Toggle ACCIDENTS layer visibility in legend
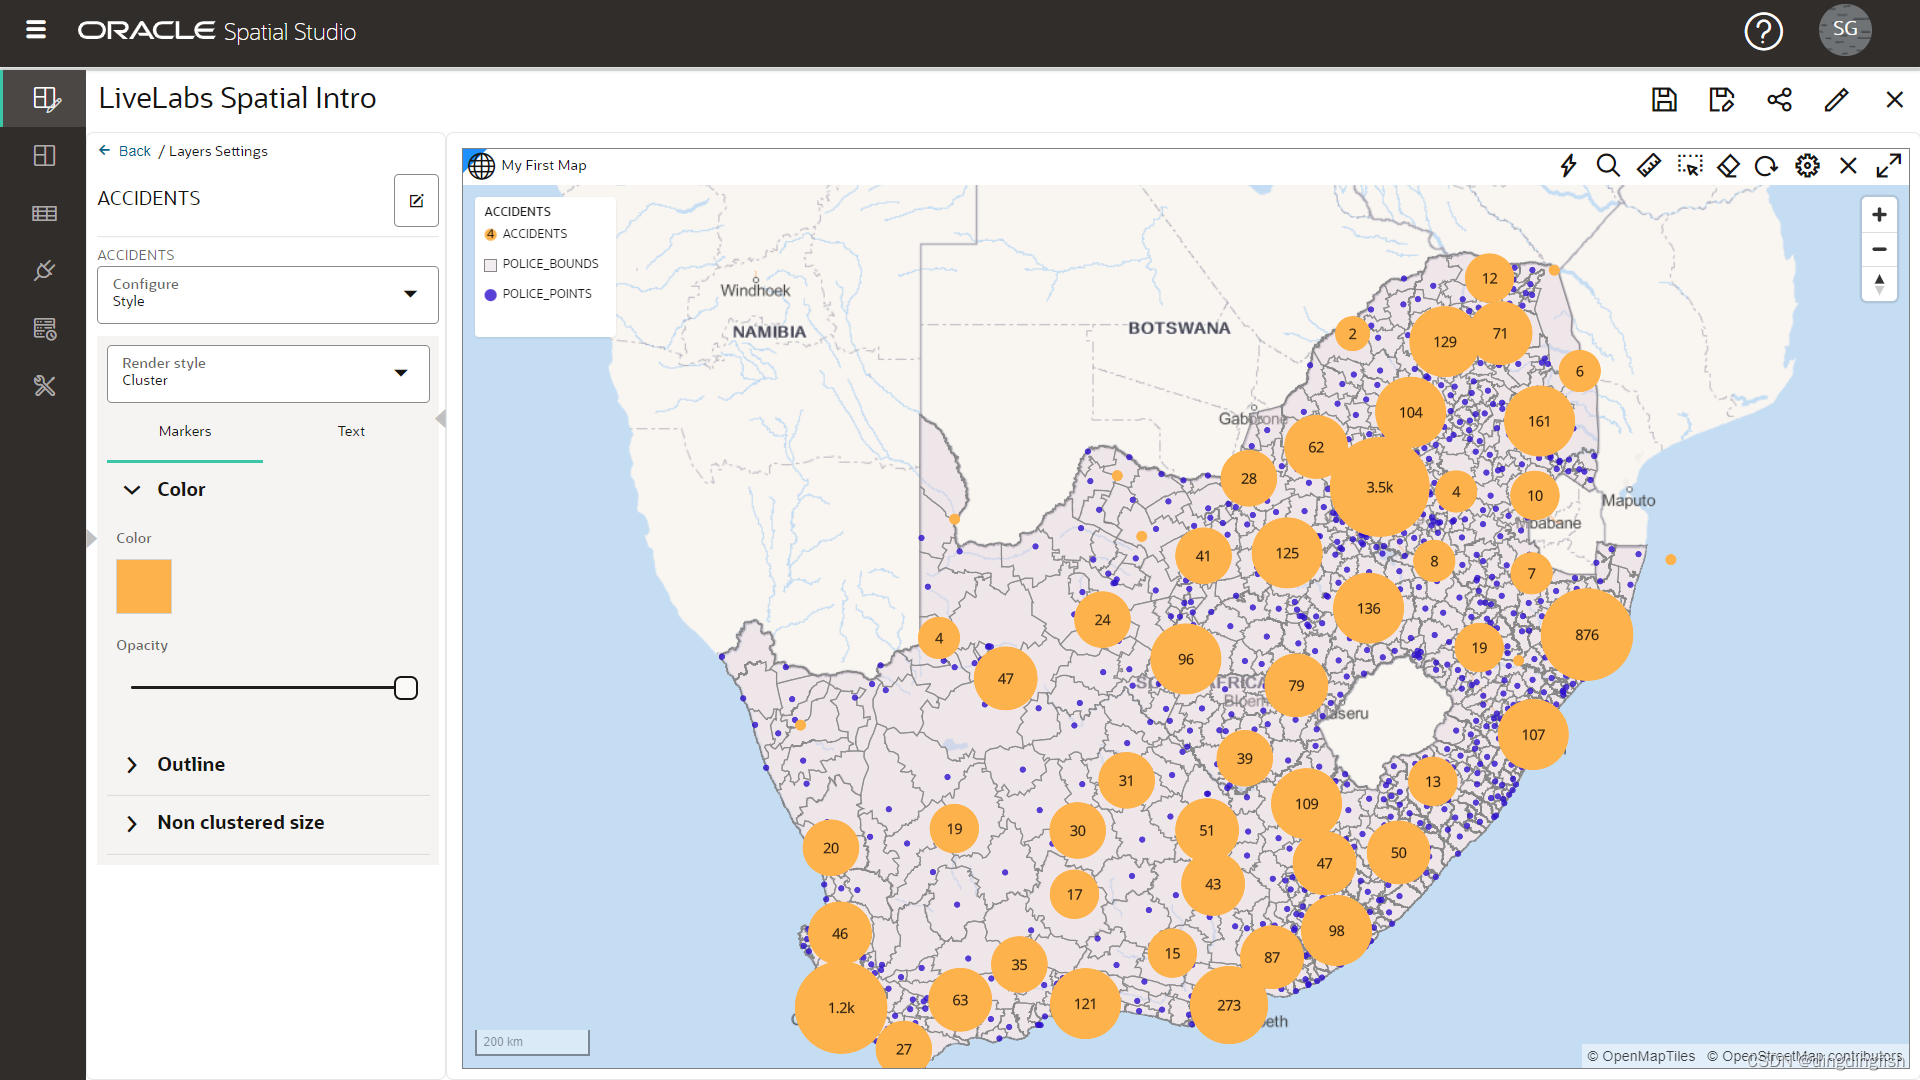Image resolution: width=1920 pixels, height=1080 pixels. (x=491, y=235)
